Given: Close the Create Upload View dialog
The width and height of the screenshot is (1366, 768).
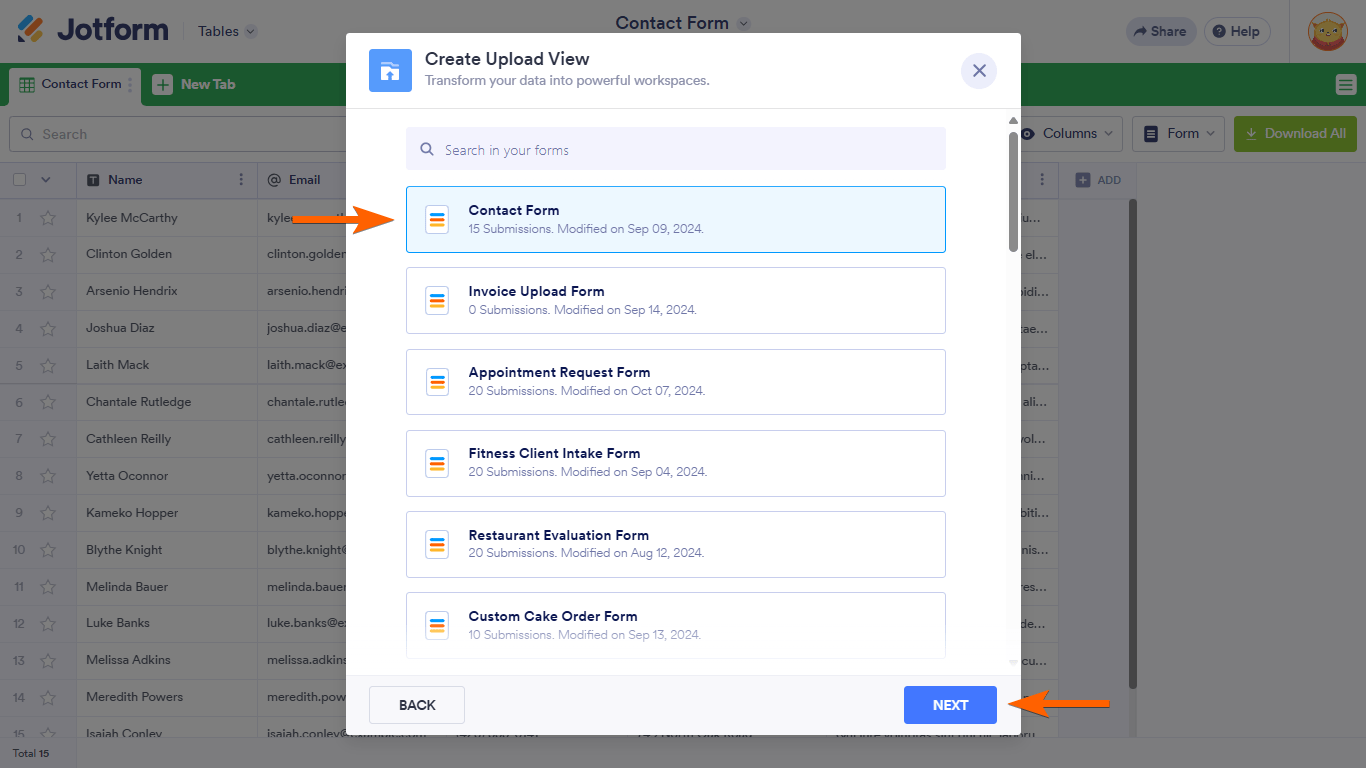Looking at the screenshot, I should (979, 71).
